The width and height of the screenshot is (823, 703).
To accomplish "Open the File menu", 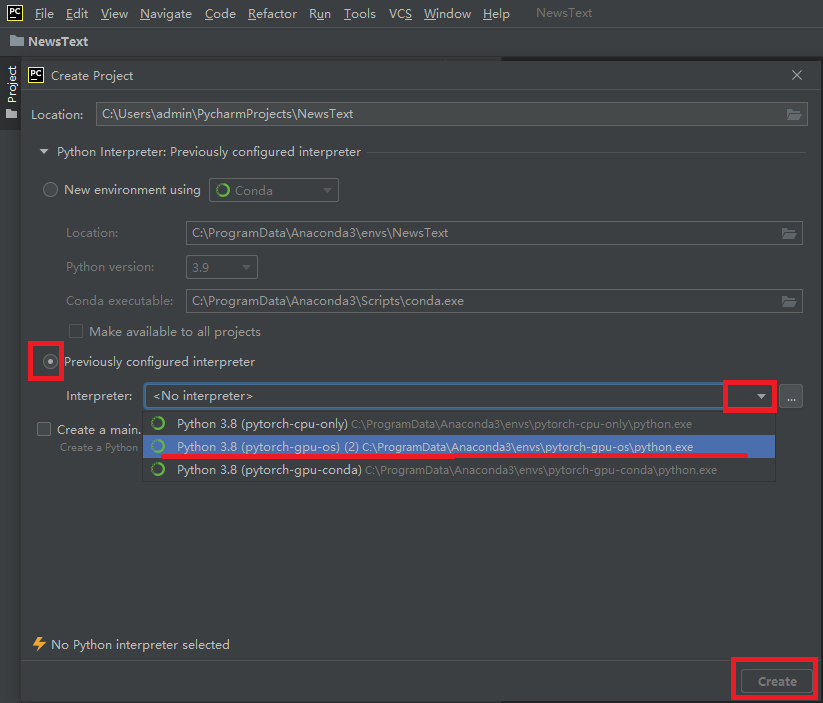I will pyautogui.click(x=44, y=14).
